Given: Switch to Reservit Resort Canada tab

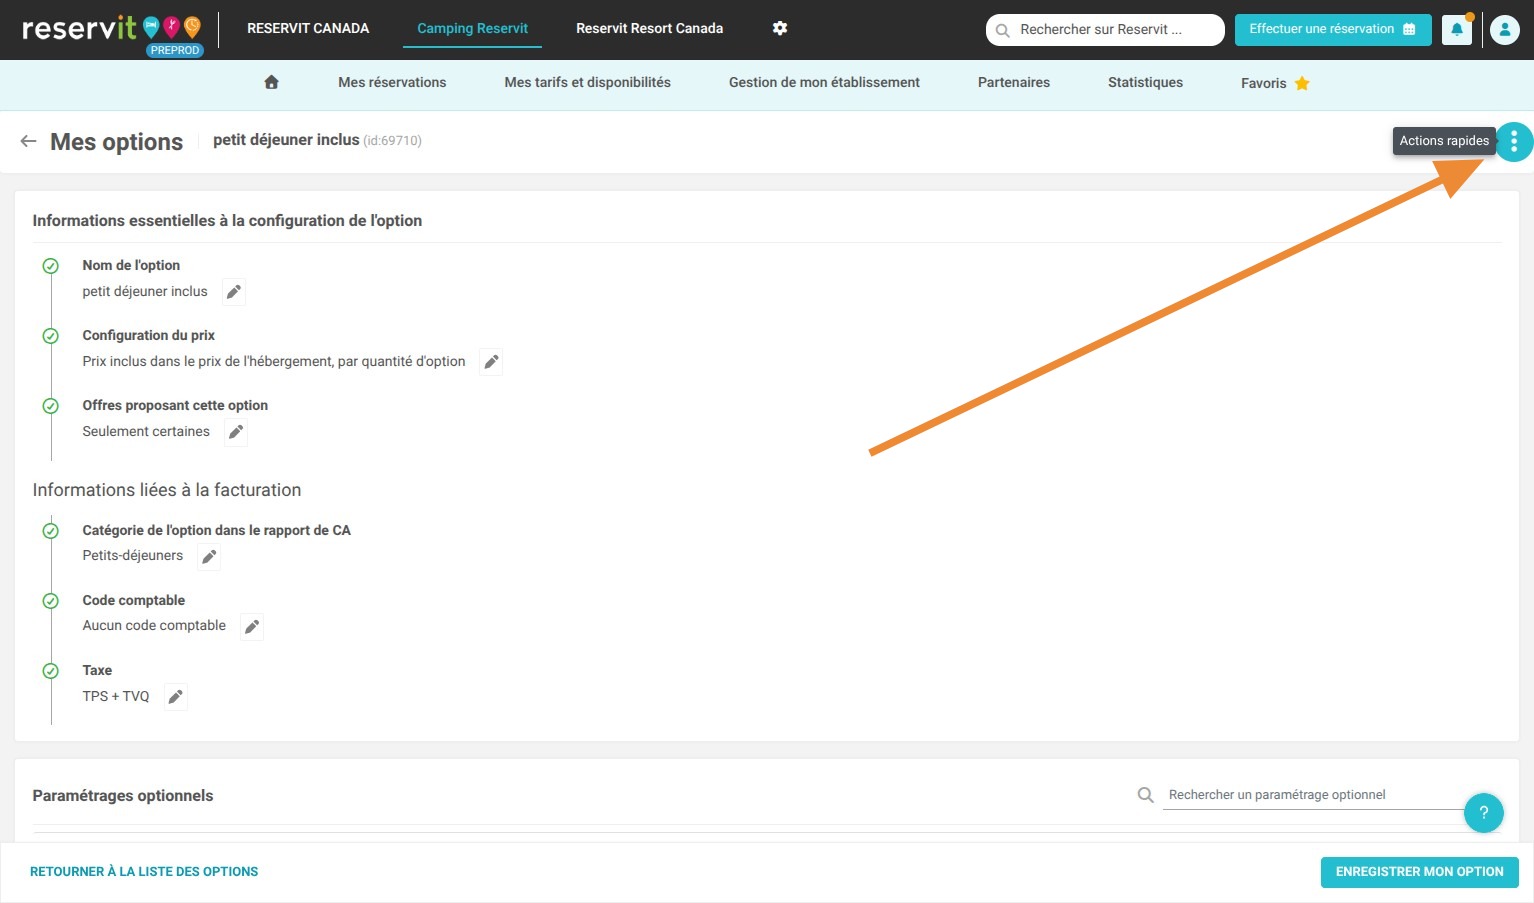Looking at the screenshot, I should click(649, 28).
